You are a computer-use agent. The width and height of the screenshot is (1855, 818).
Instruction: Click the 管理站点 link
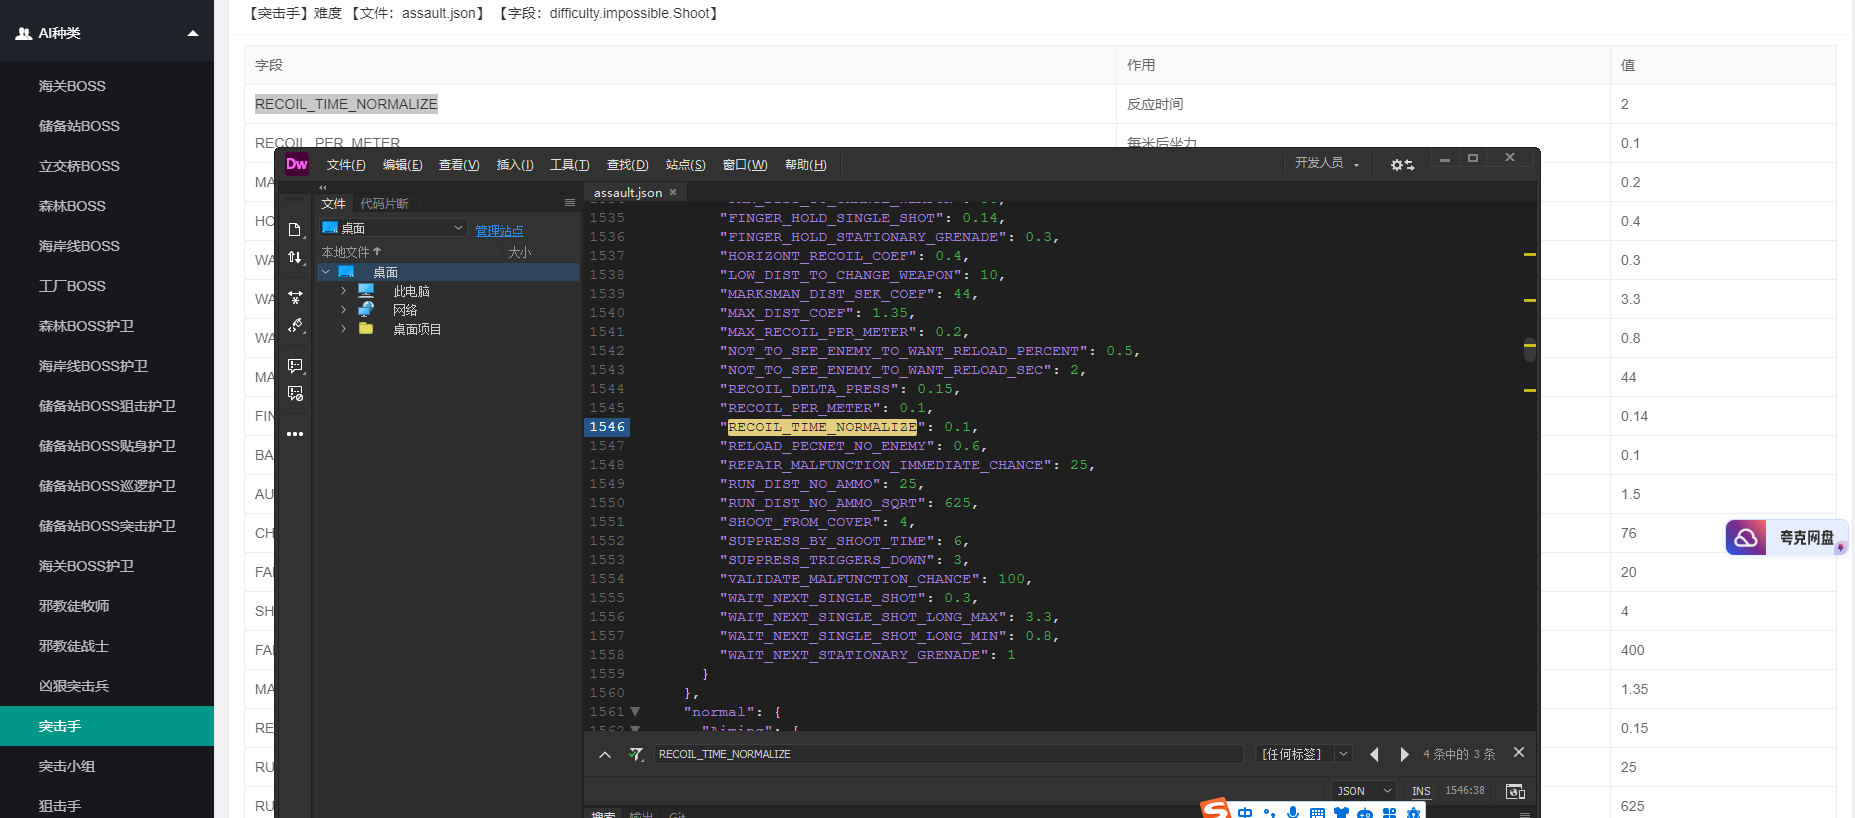tap(499, 230)
